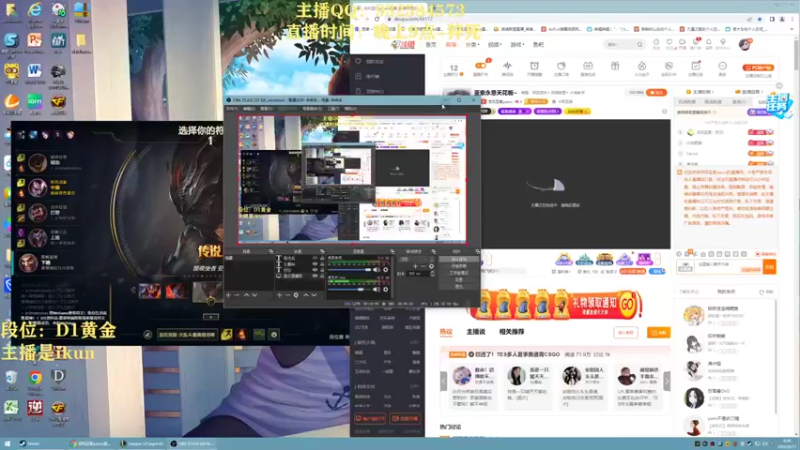The image size is (800, 450).
Task: Open the alarm clock icon in streamer toolbar
Action: (534, 66)
